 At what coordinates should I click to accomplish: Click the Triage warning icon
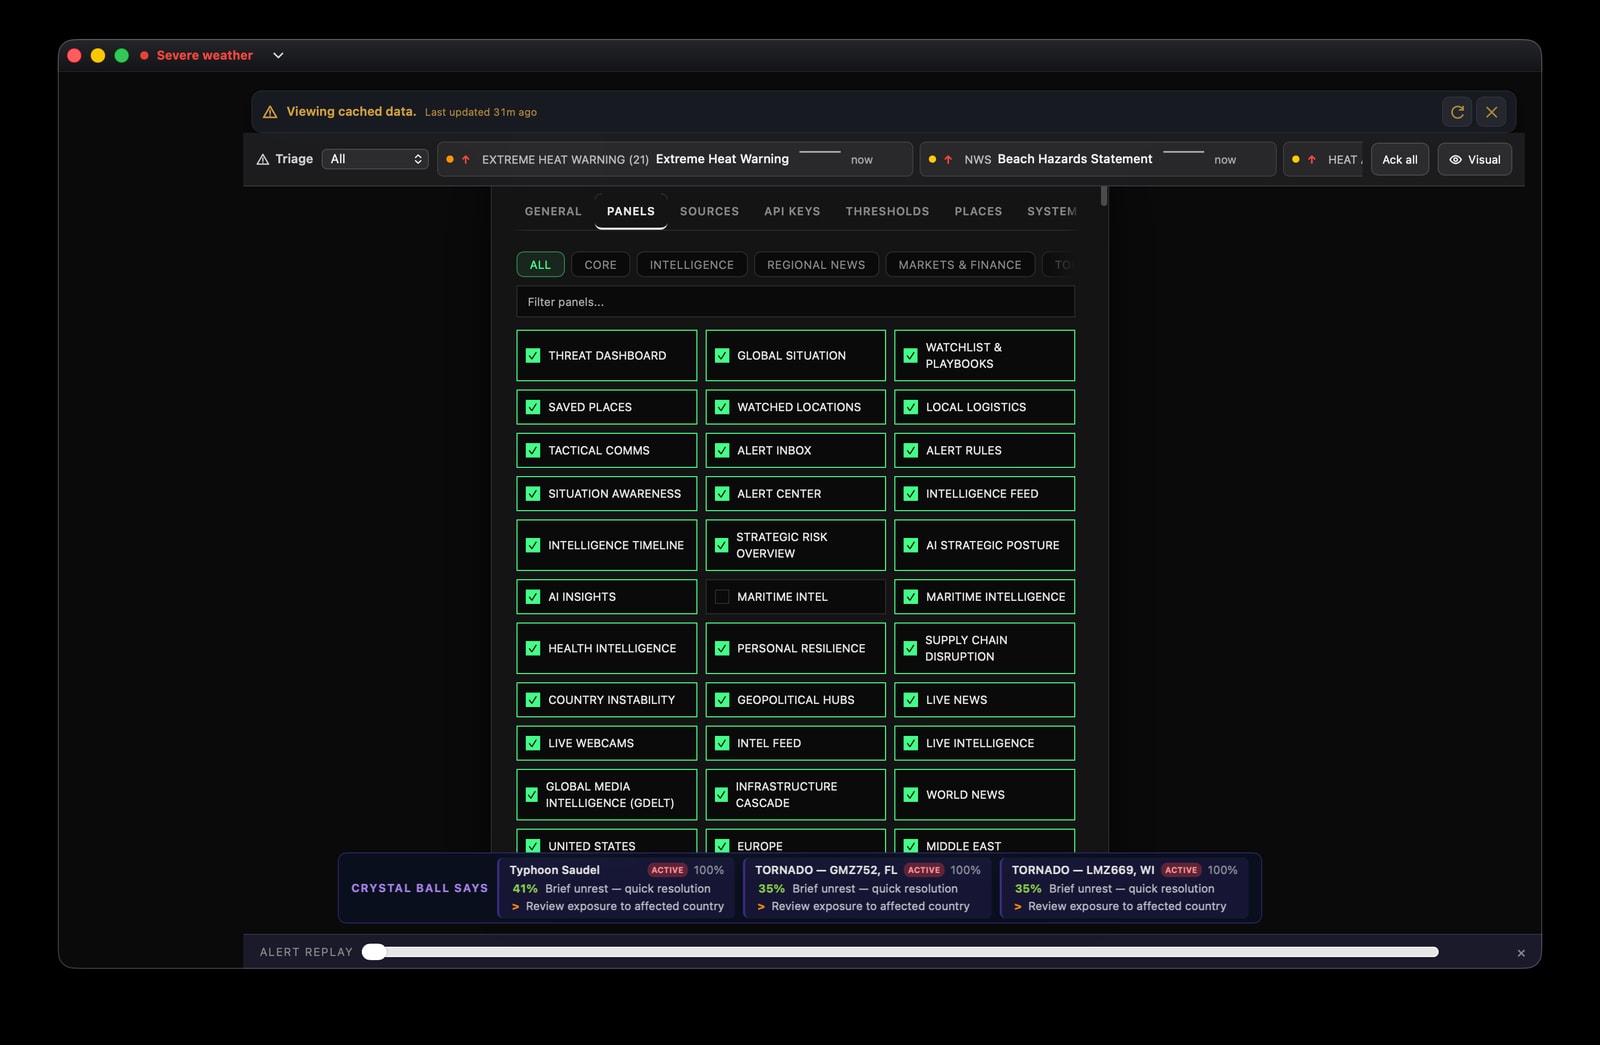pyautogui.click(x=263, y=159)
